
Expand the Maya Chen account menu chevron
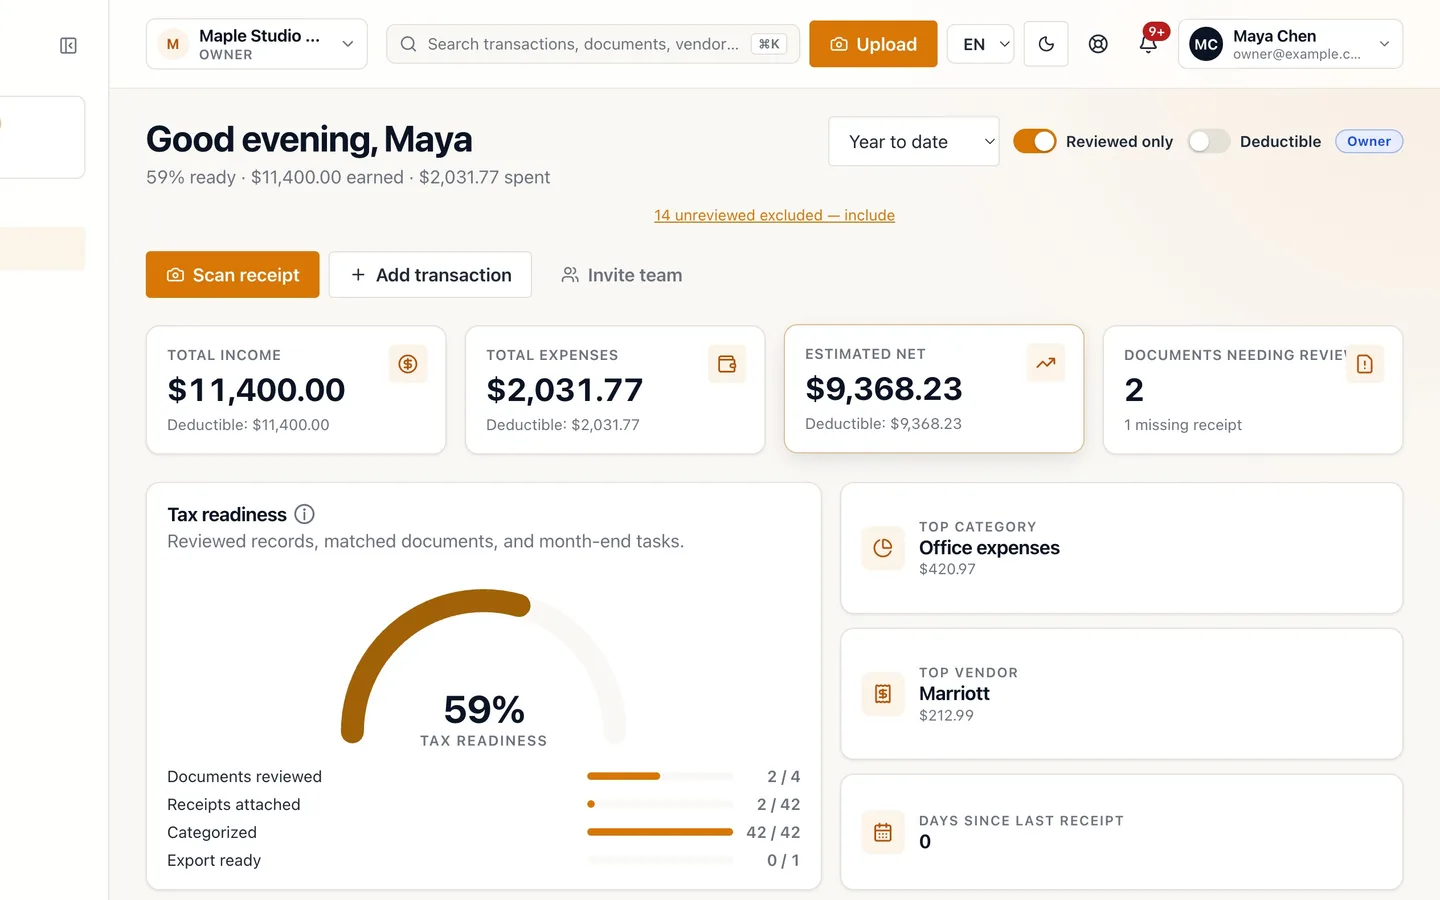pos(1385,44)
